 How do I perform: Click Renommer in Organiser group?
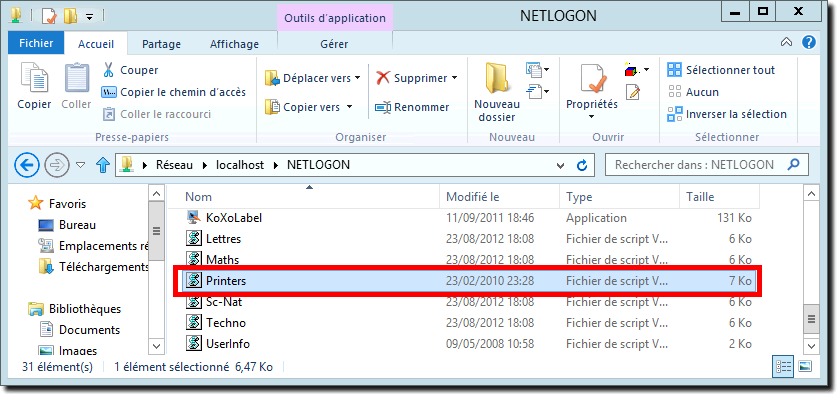pyautogui.click(x=411, y=107)
